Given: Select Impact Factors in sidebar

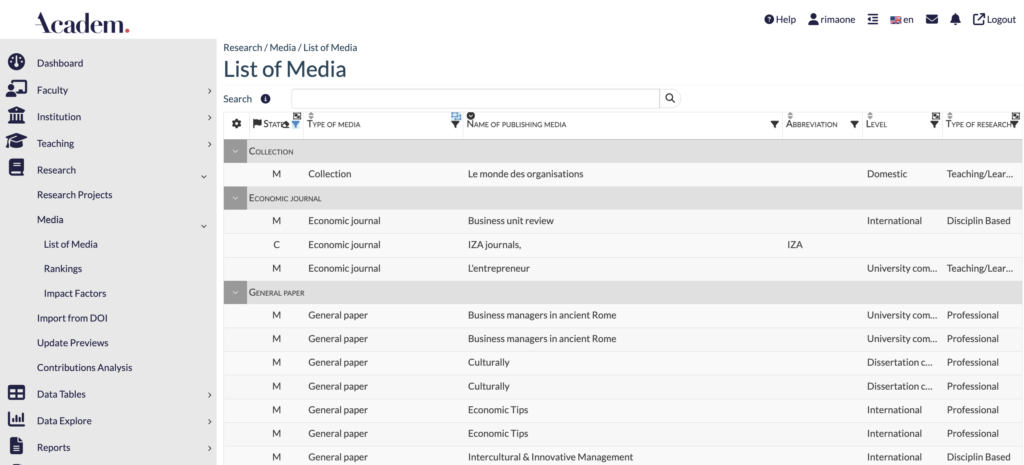Looking at the screenshot, I should [75, 294].
